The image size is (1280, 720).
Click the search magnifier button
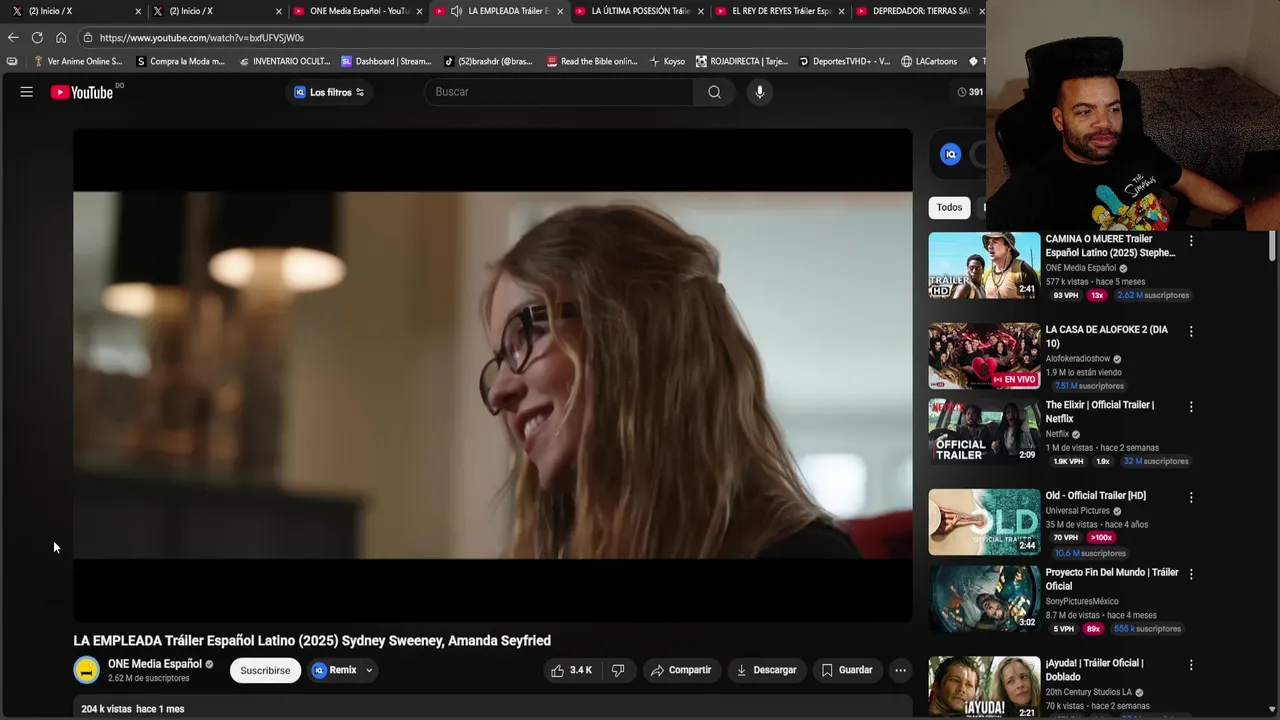tap(714, 92)
